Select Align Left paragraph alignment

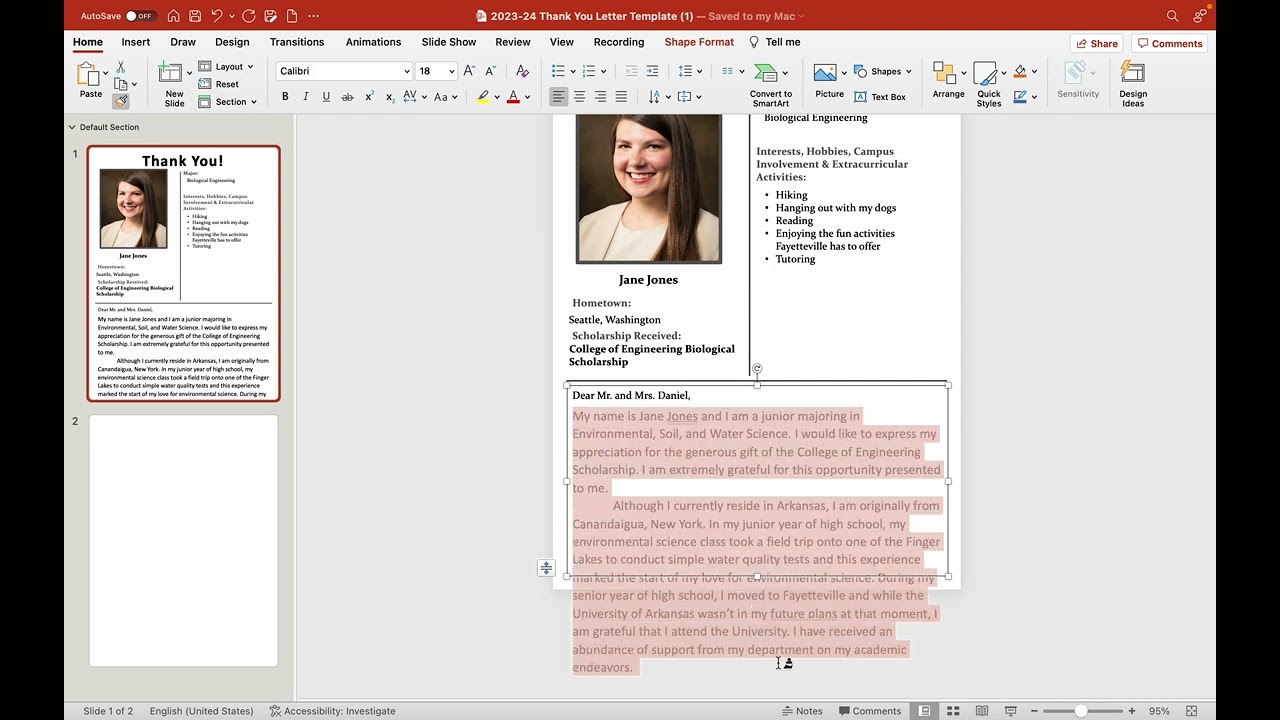[x=558, y=97]
